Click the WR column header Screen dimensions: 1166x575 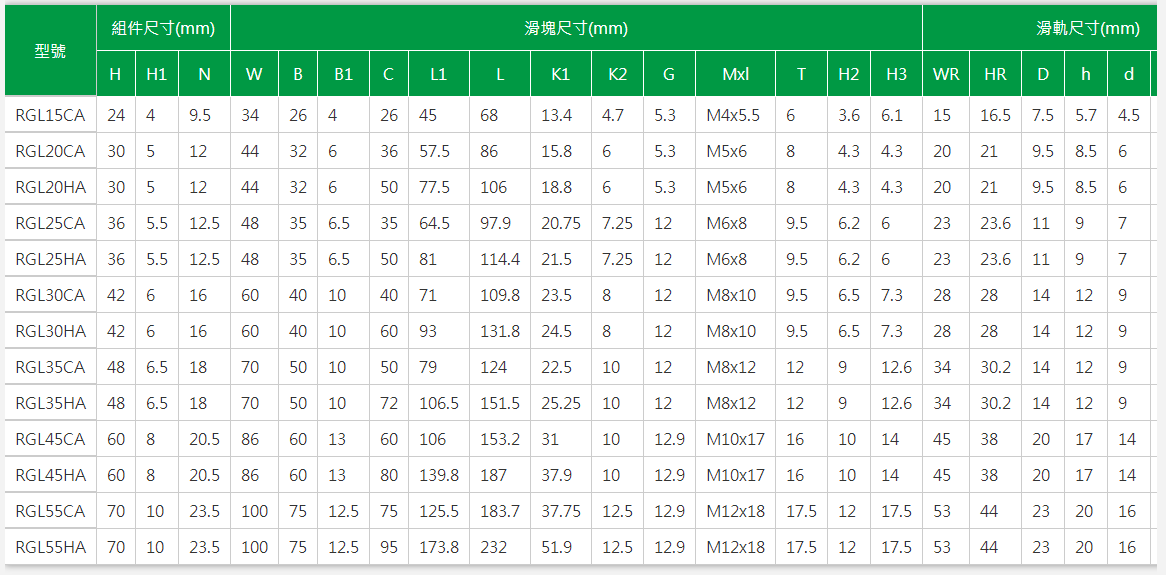click(x=945, y=74)
